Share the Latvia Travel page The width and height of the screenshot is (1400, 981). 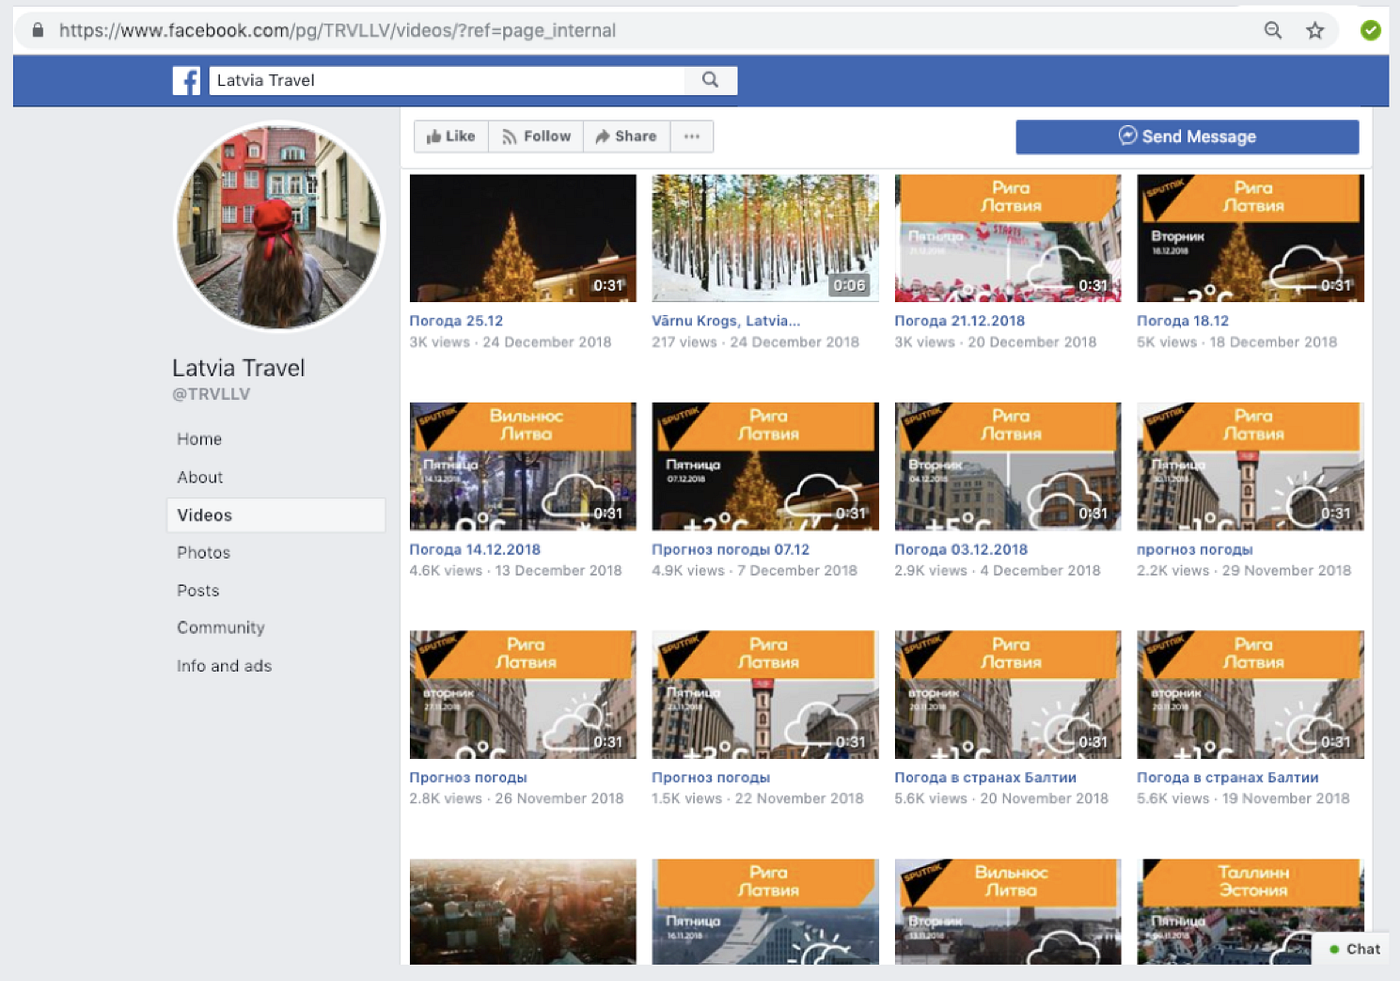click(626, 136)
